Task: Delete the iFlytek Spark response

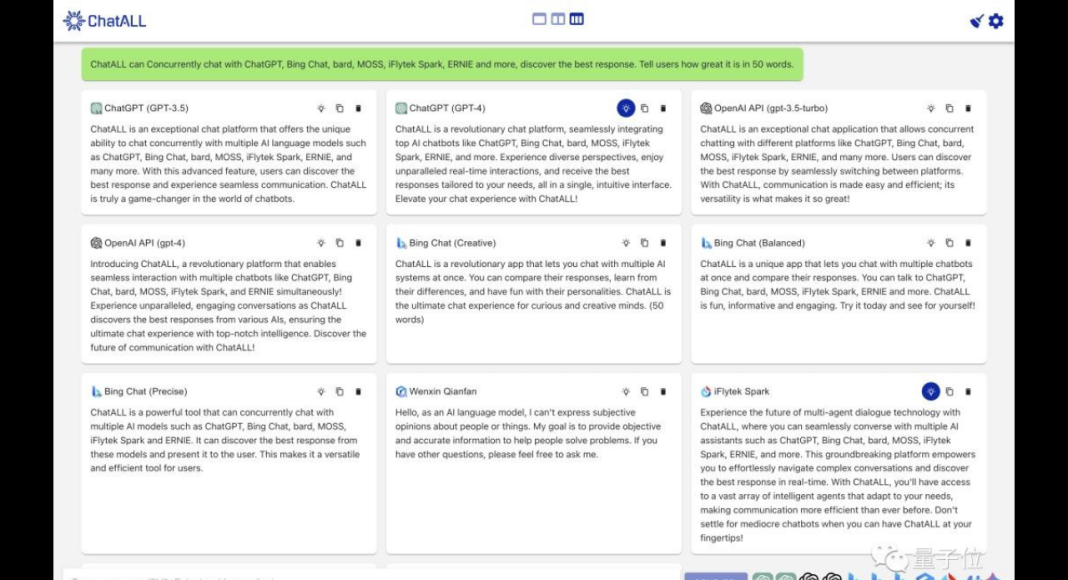Action: tap(968, 391)
